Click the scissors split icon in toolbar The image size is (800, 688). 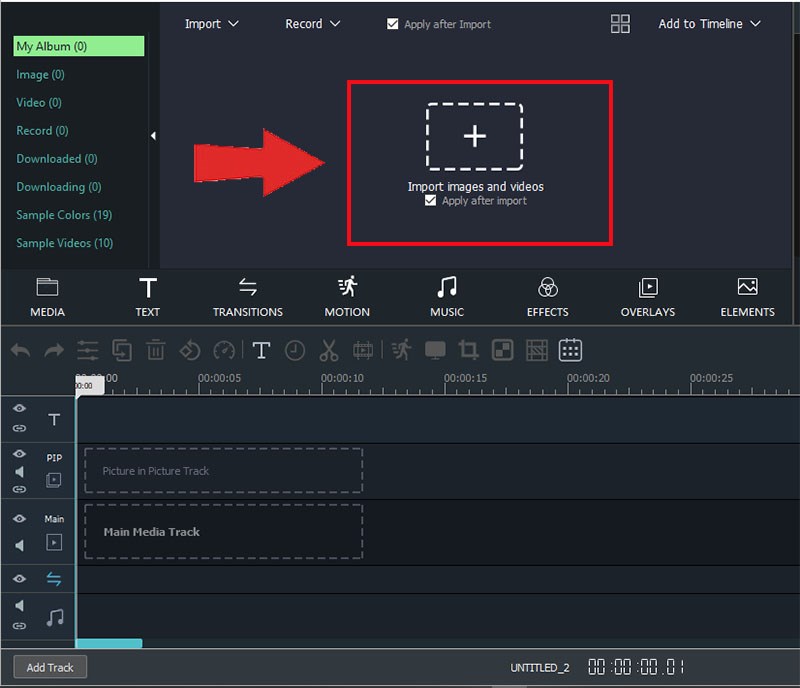pos(329,350)
